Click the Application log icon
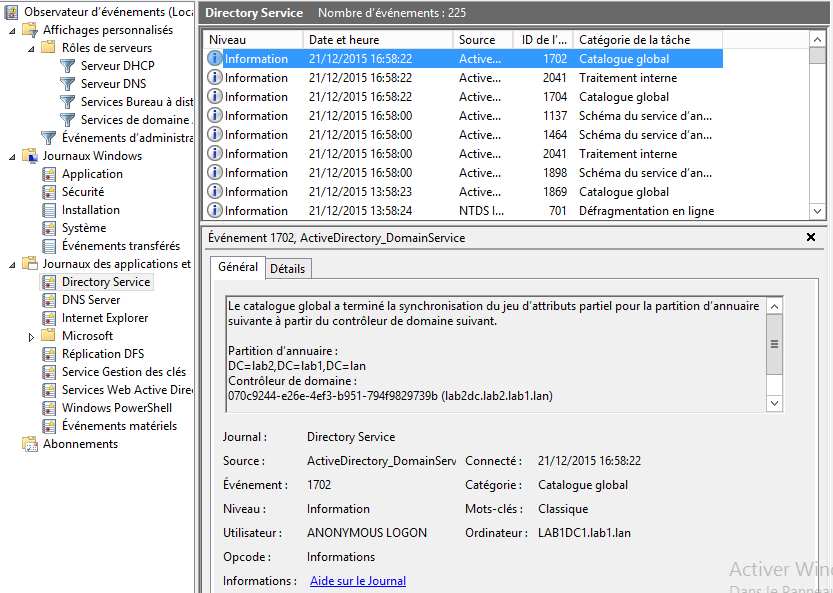Image resolution: width=833 pixels, height=593 pixels. click(x=49, y=174)
